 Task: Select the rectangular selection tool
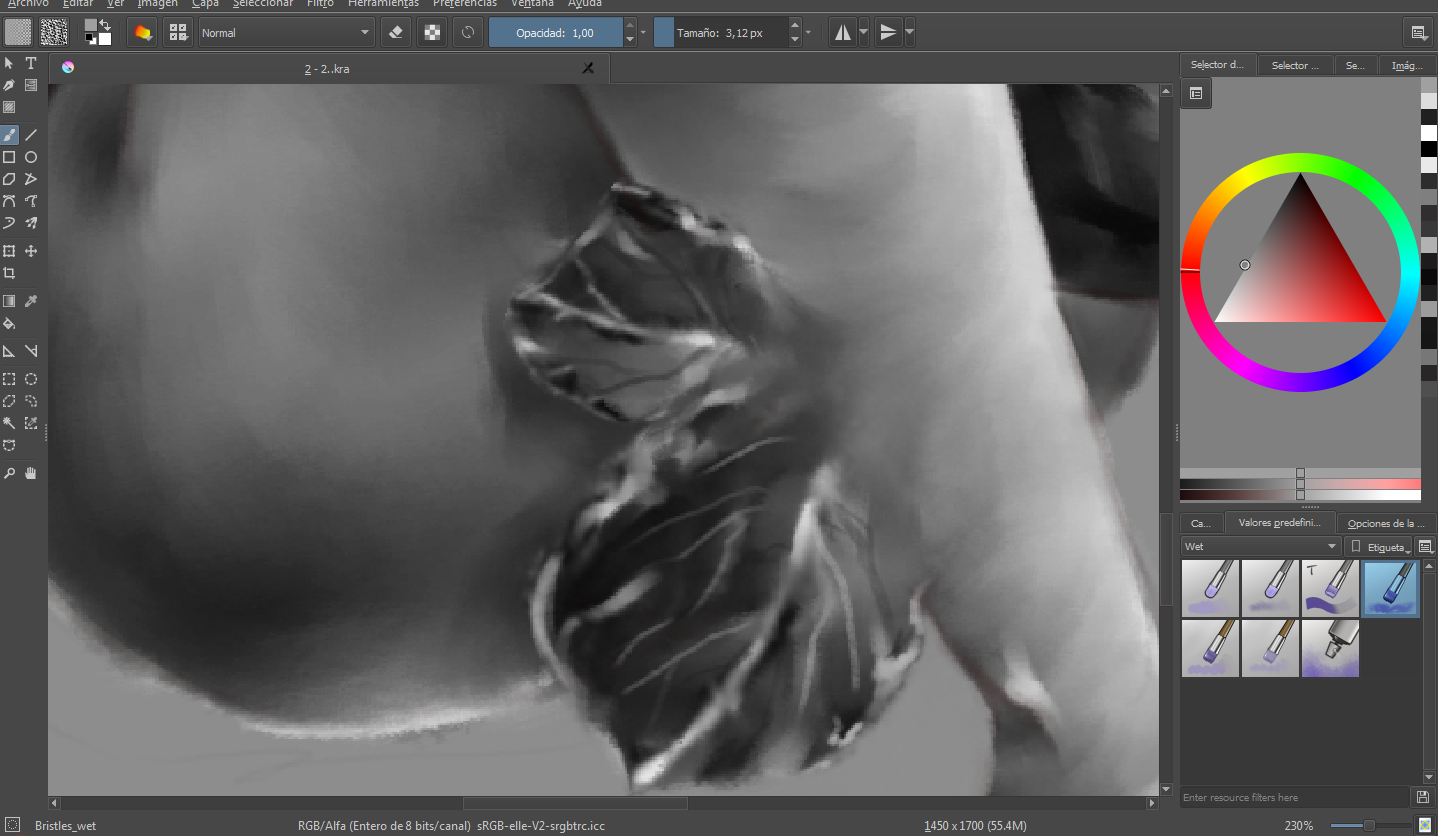[x=9, y=379]
